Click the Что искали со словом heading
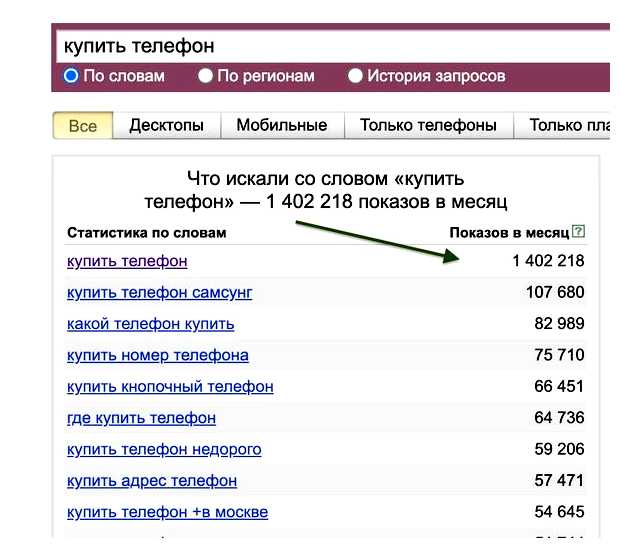Image resolution: width=620 pixels, height=548 pixels. [325, 190]
